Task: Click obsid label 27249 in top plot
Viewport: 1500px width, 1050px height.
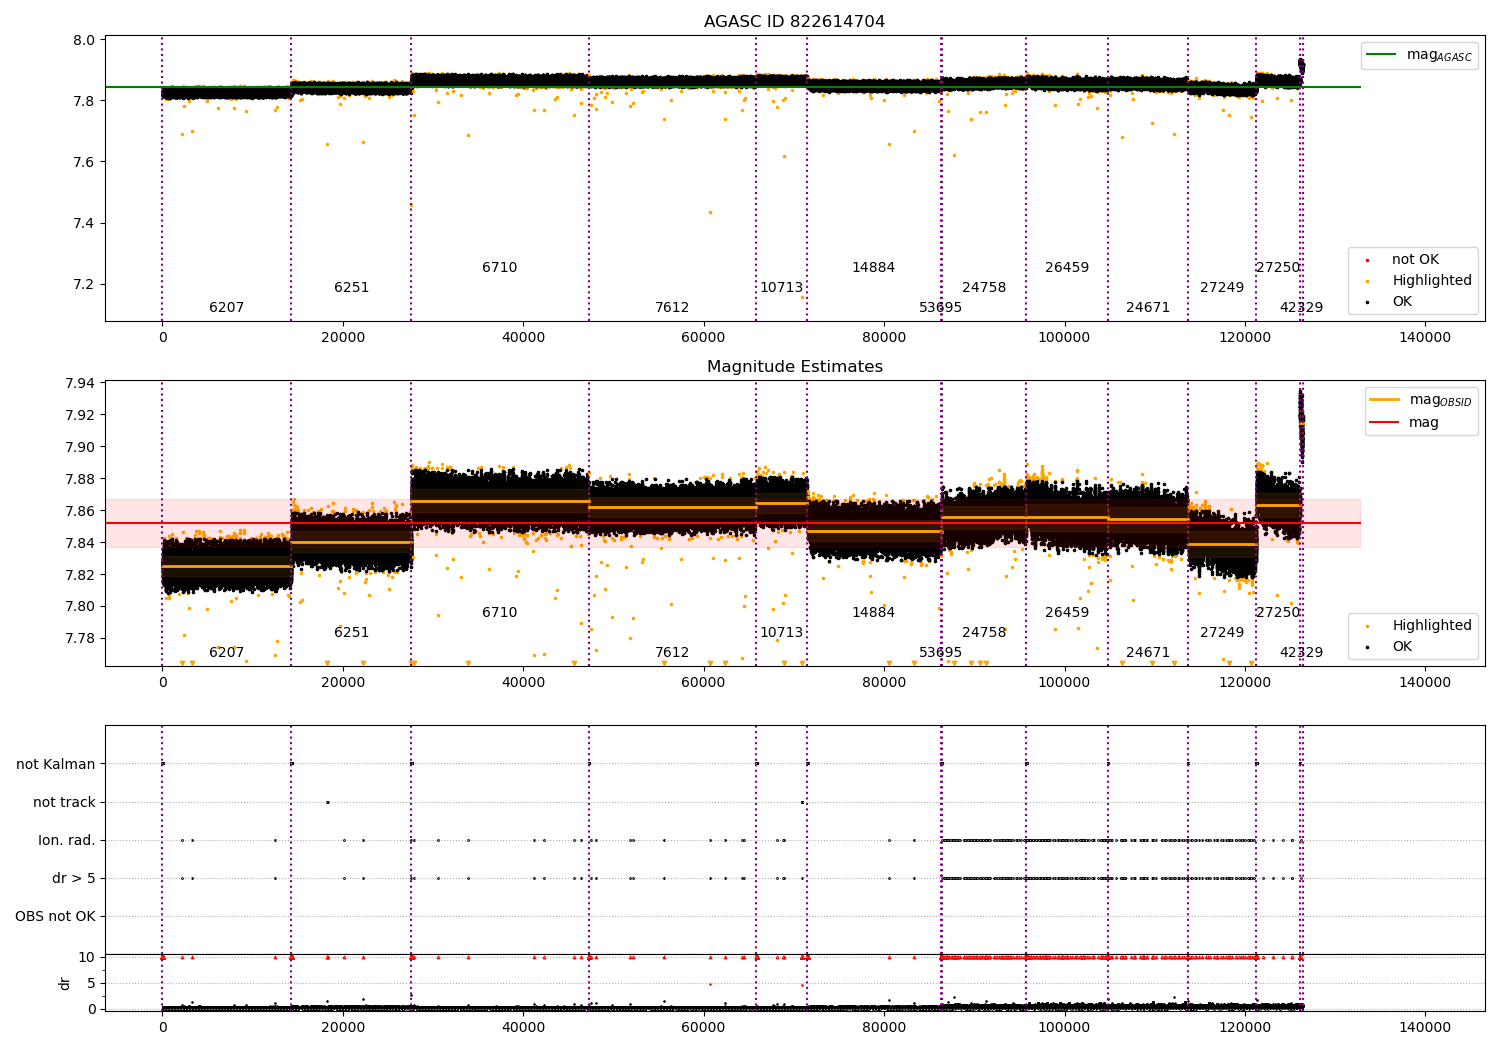Action: click(x=1222, y=288)
